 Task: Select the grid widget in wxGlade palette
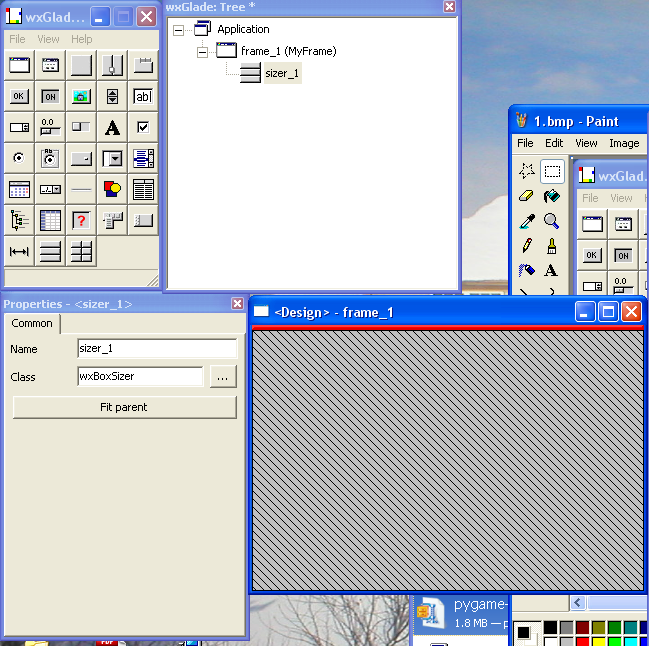coord(50,220)
